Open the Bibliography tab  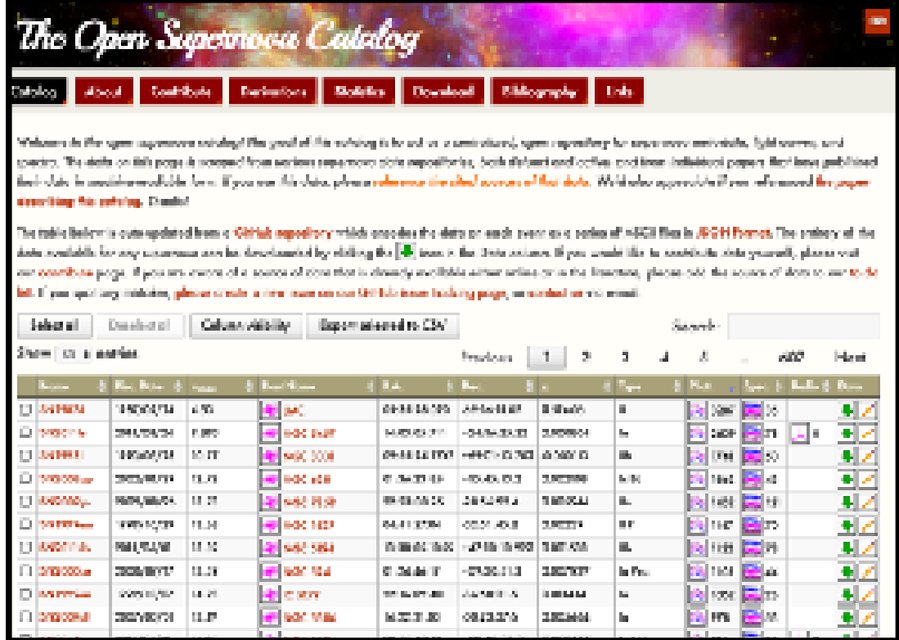click(x=539, y=92)
